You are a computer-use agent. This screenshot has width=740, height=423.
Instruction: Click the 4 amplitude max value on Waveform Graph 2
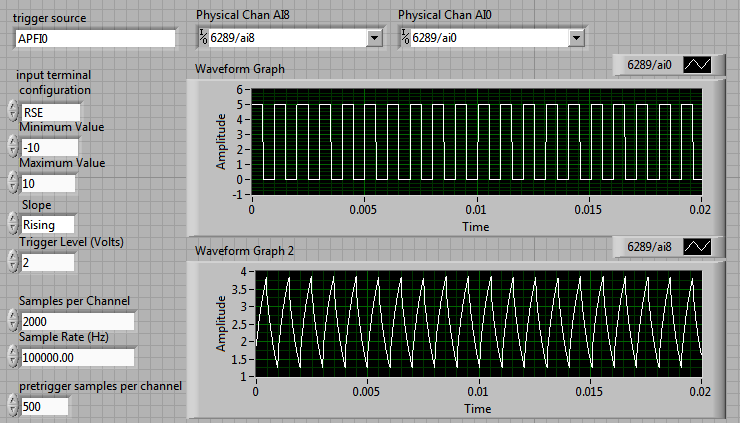tap(244, 271)
